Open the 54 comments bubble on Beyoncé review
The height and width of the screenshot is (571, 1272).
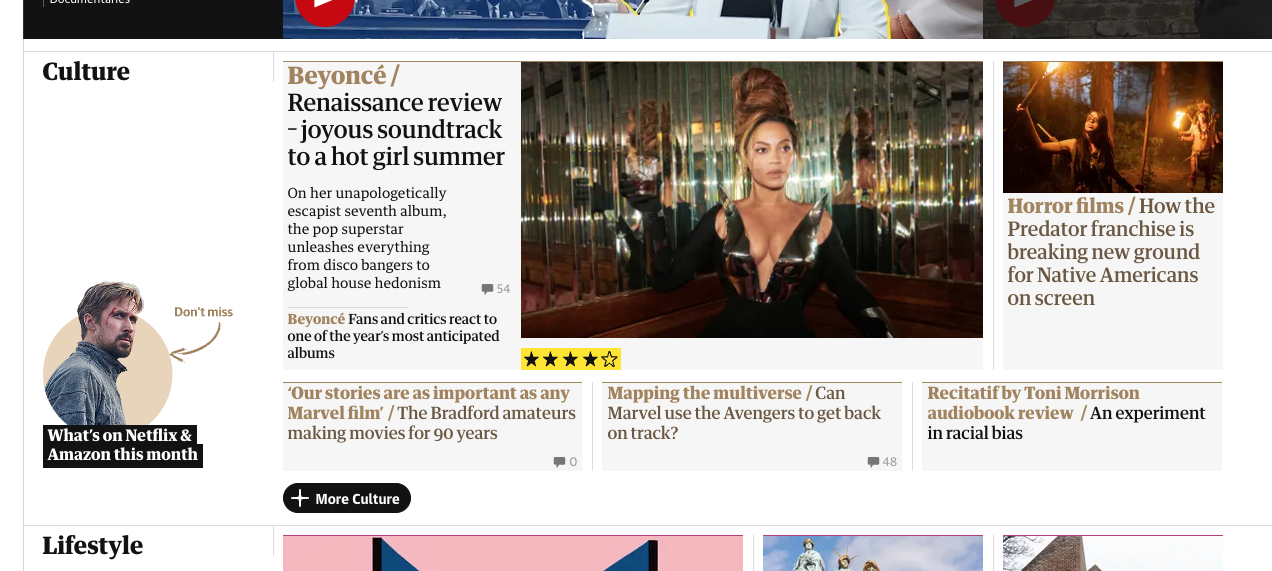pos(495,289)
